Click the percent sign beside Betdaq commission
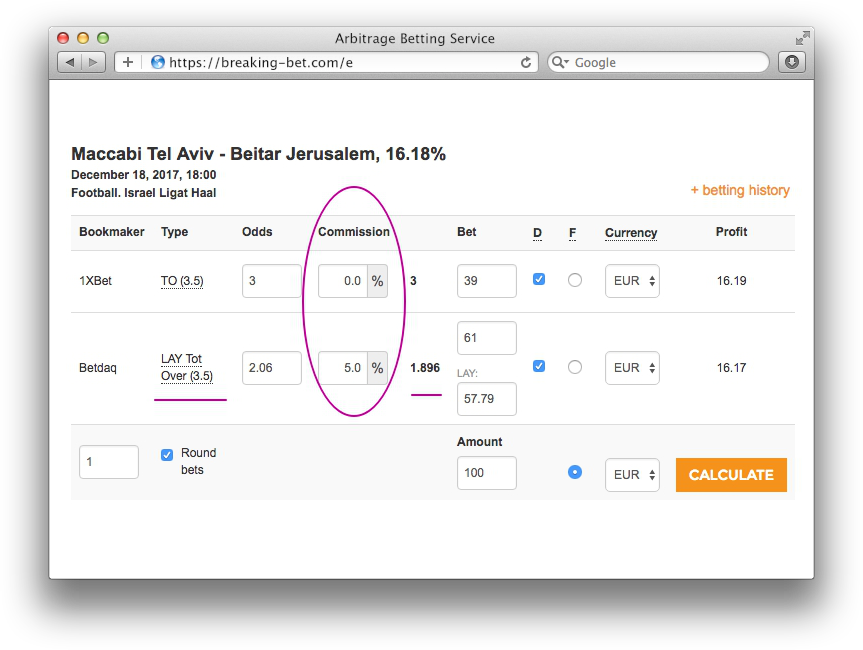863x650 pixels. [377, 368]
